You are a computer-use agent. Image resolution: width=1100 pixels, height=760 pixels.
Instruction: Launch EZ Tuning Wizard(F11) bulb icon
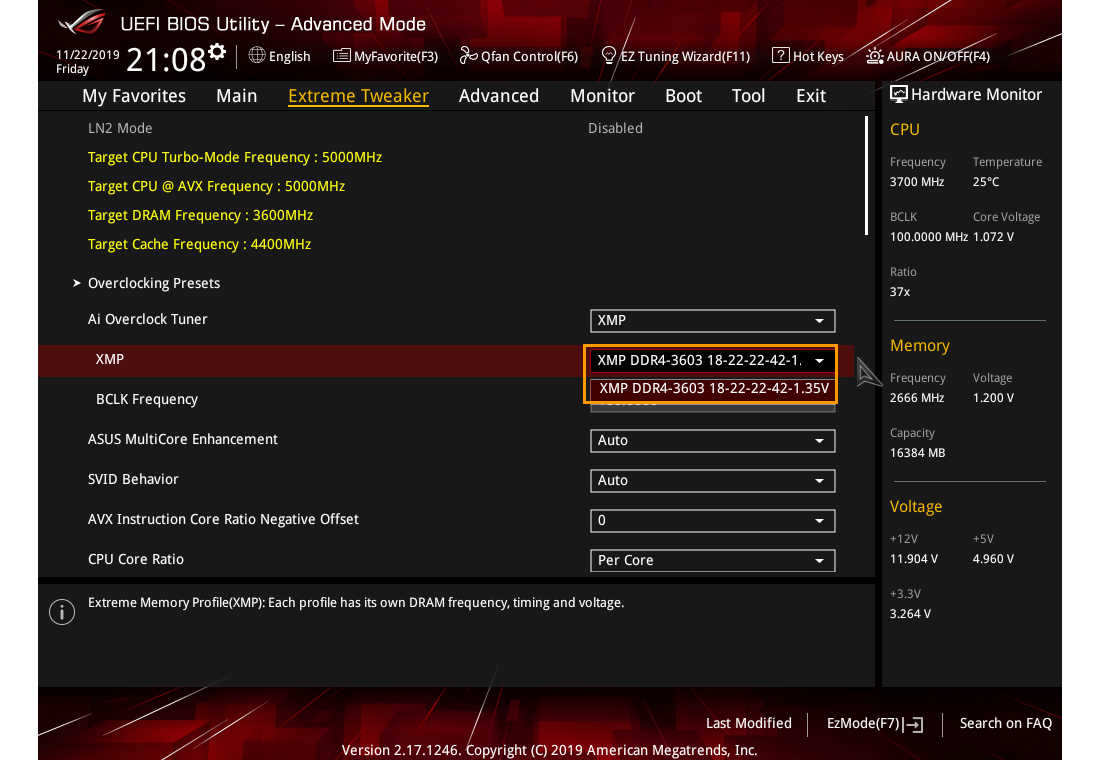coord(609,55)
